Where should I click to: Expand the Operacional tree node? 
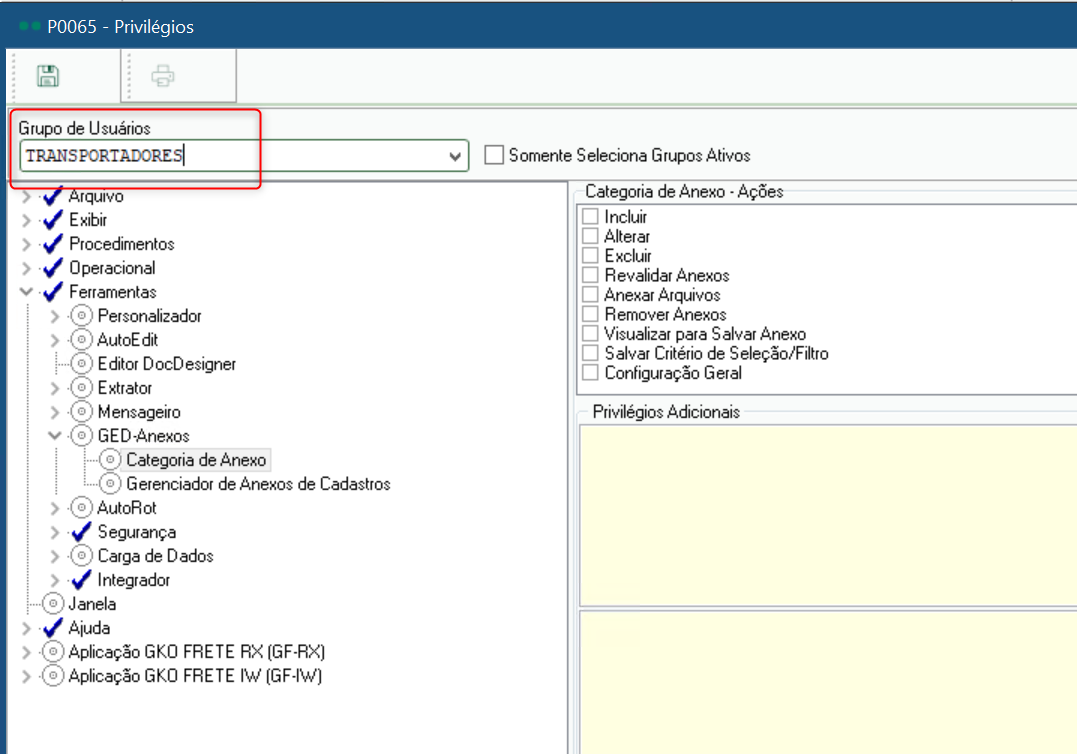tap(26, 269)
